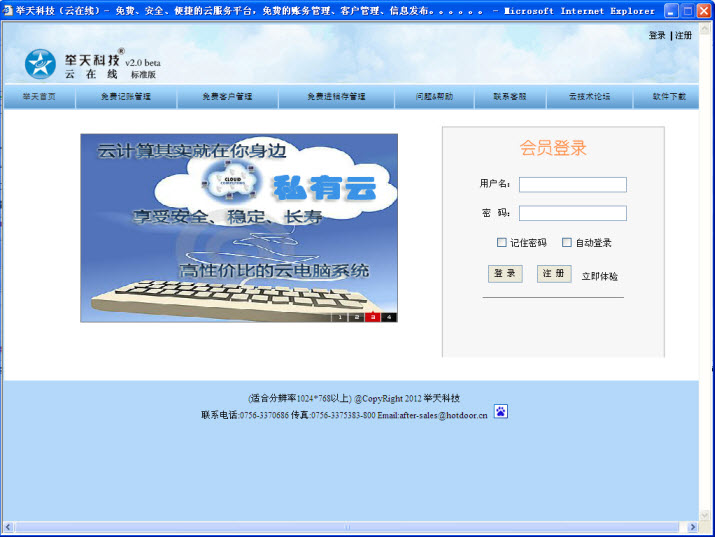Enable the 自动登录 checkbox
The height and width of the screenshot is (537, 715).
[567, 243]
